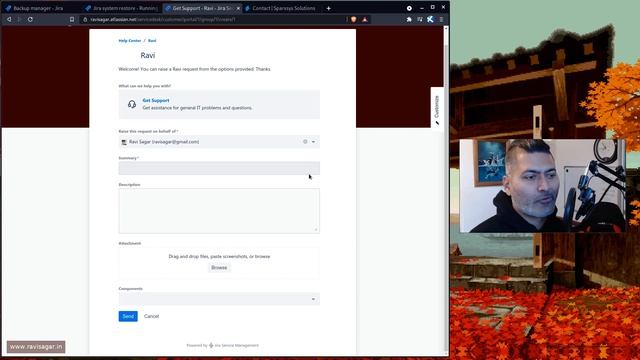Clear the selected user Ravi Sagar

305,142
